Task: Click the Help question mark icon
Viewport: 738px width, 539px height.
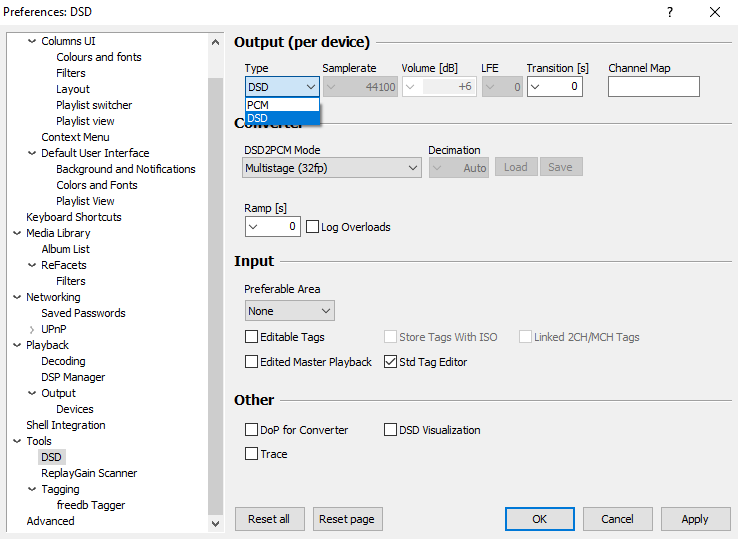Action: pyautogui.click(x=669, y=12)
